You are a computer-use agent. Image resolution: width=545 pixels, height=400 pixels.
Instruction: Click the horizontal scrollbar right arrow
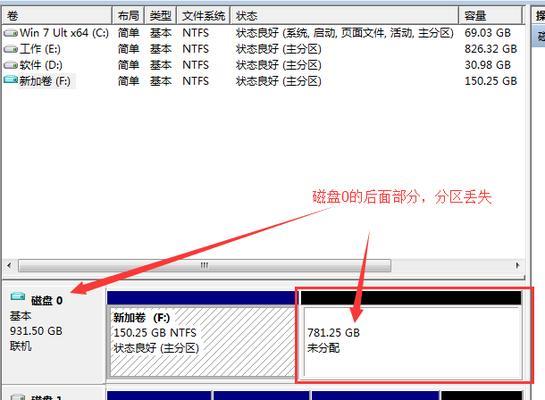[518, 266]
